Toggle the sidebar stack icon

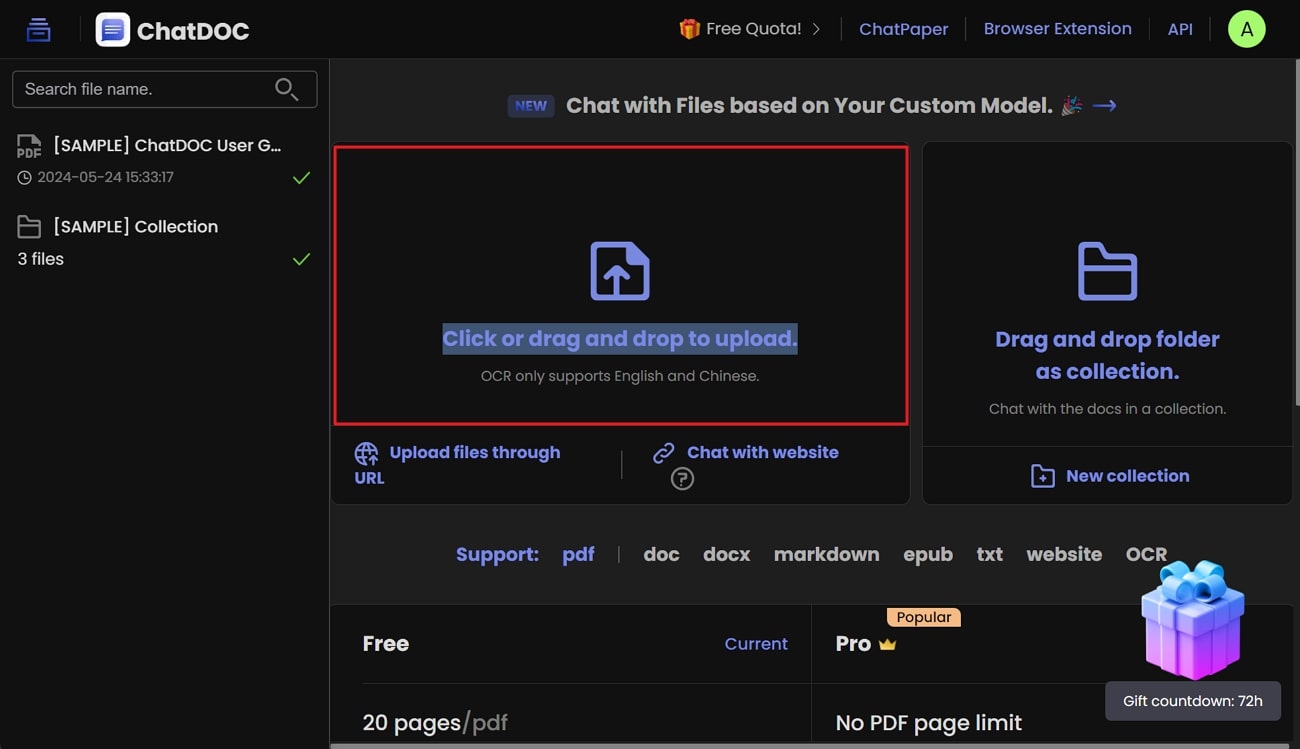pyautogui.click(x=38, y=30)
